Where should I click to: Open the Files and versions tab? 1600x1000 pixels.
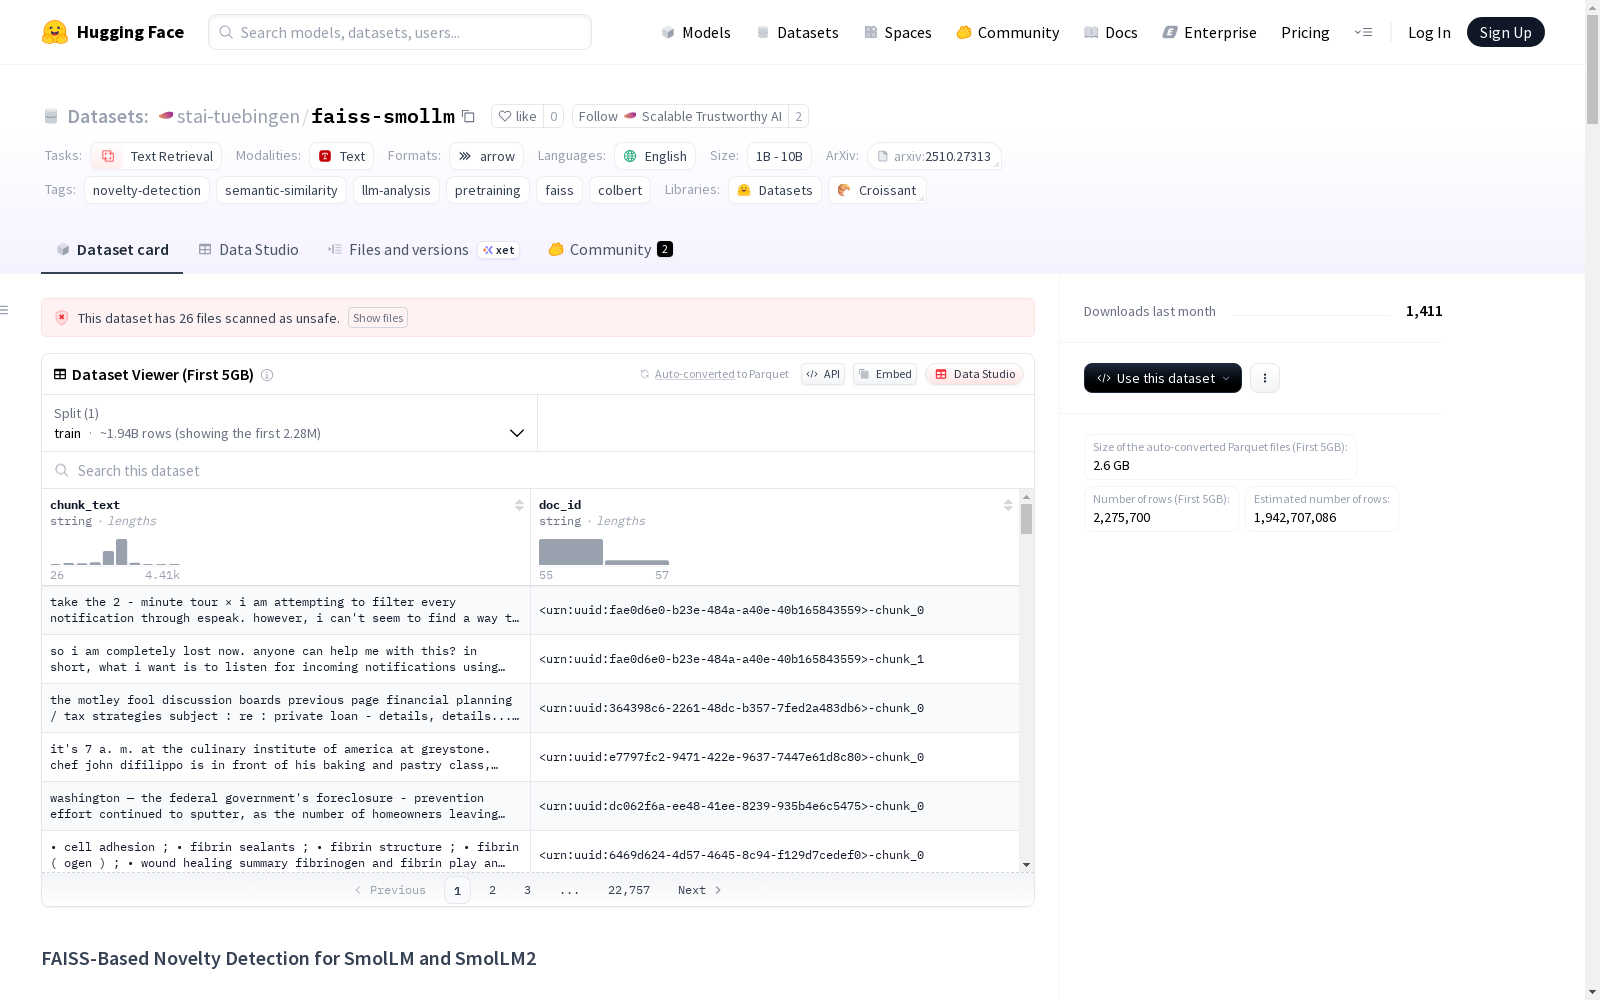423,250
